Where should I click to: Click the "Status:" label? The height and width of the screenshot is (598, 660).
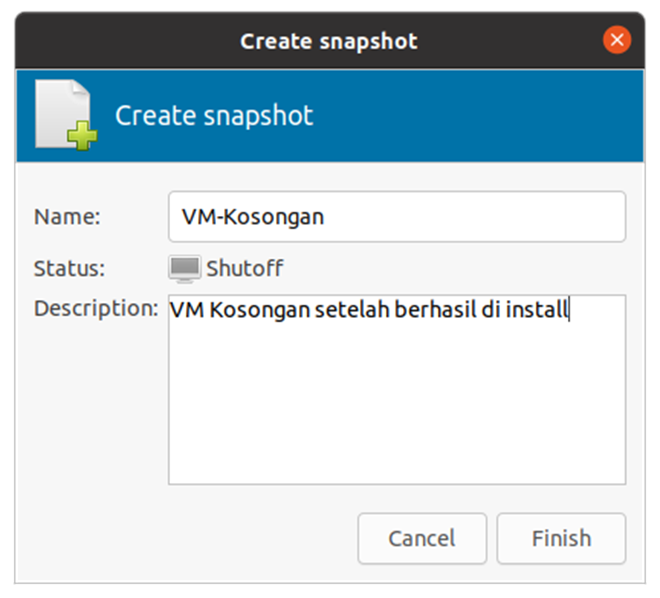click(69, 268)
